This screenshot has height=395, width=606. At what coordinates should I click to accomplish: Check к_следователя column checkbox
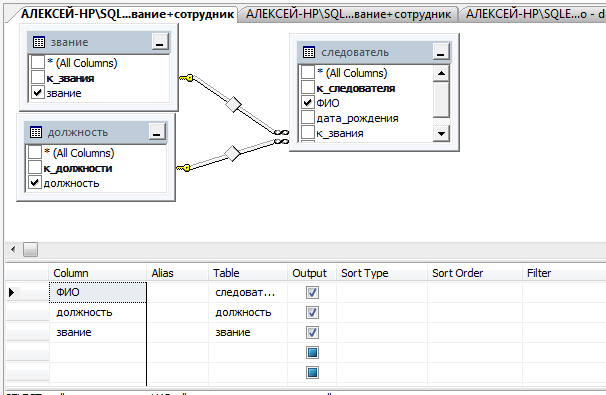[308, 87]
